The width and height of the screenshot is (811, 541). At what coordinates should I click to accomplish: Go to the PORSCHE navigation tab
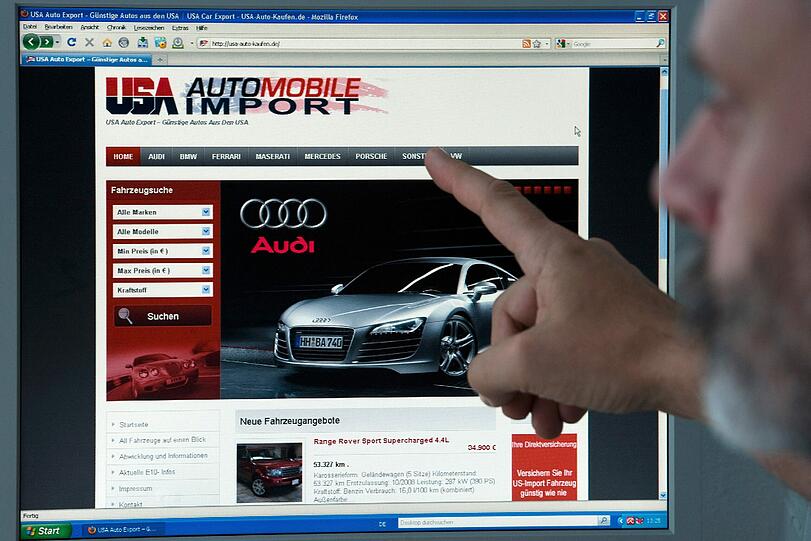click(371, 156)
